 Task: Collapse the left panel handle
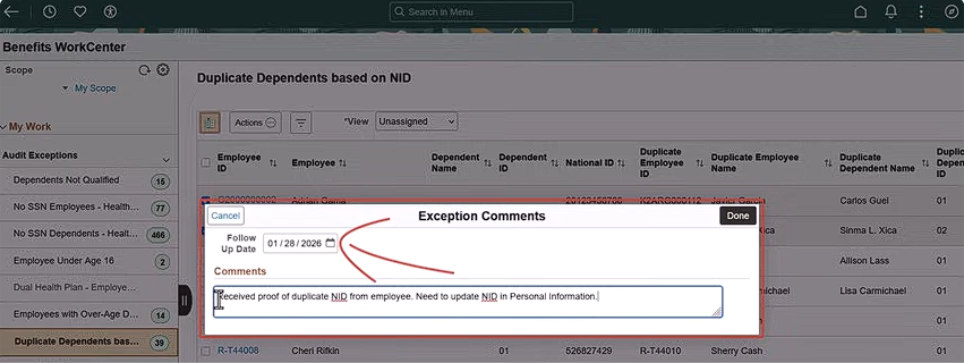pos(184,300)
